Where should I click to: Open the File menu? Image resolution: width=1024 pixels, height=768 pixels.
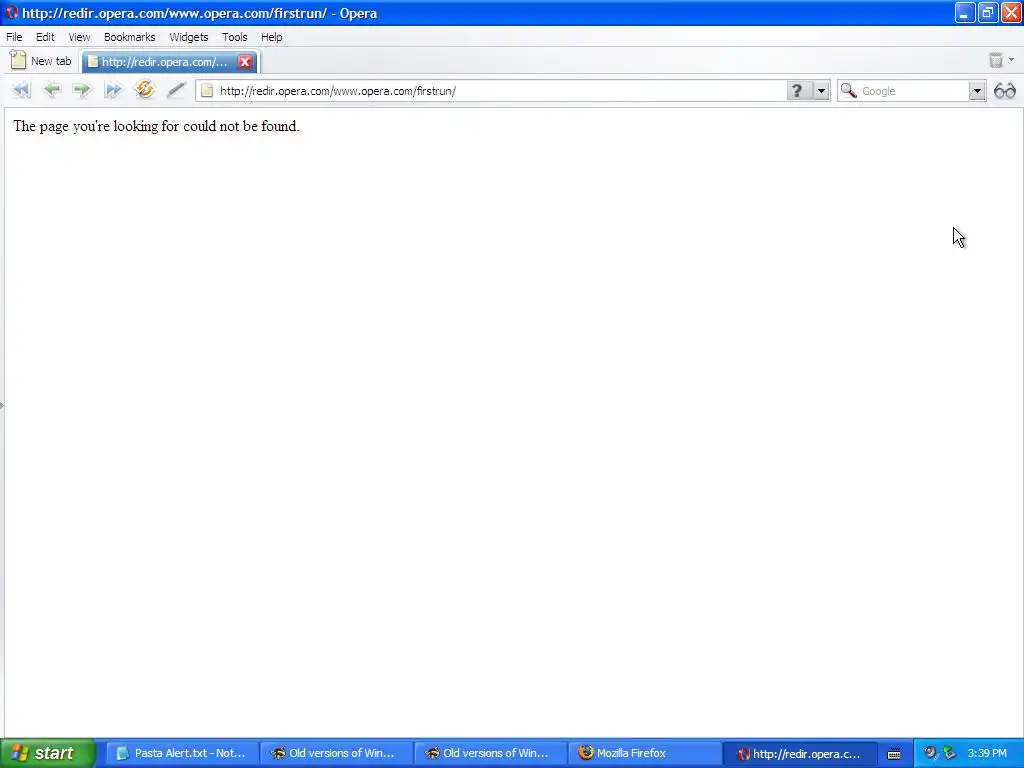coord(14,37)
